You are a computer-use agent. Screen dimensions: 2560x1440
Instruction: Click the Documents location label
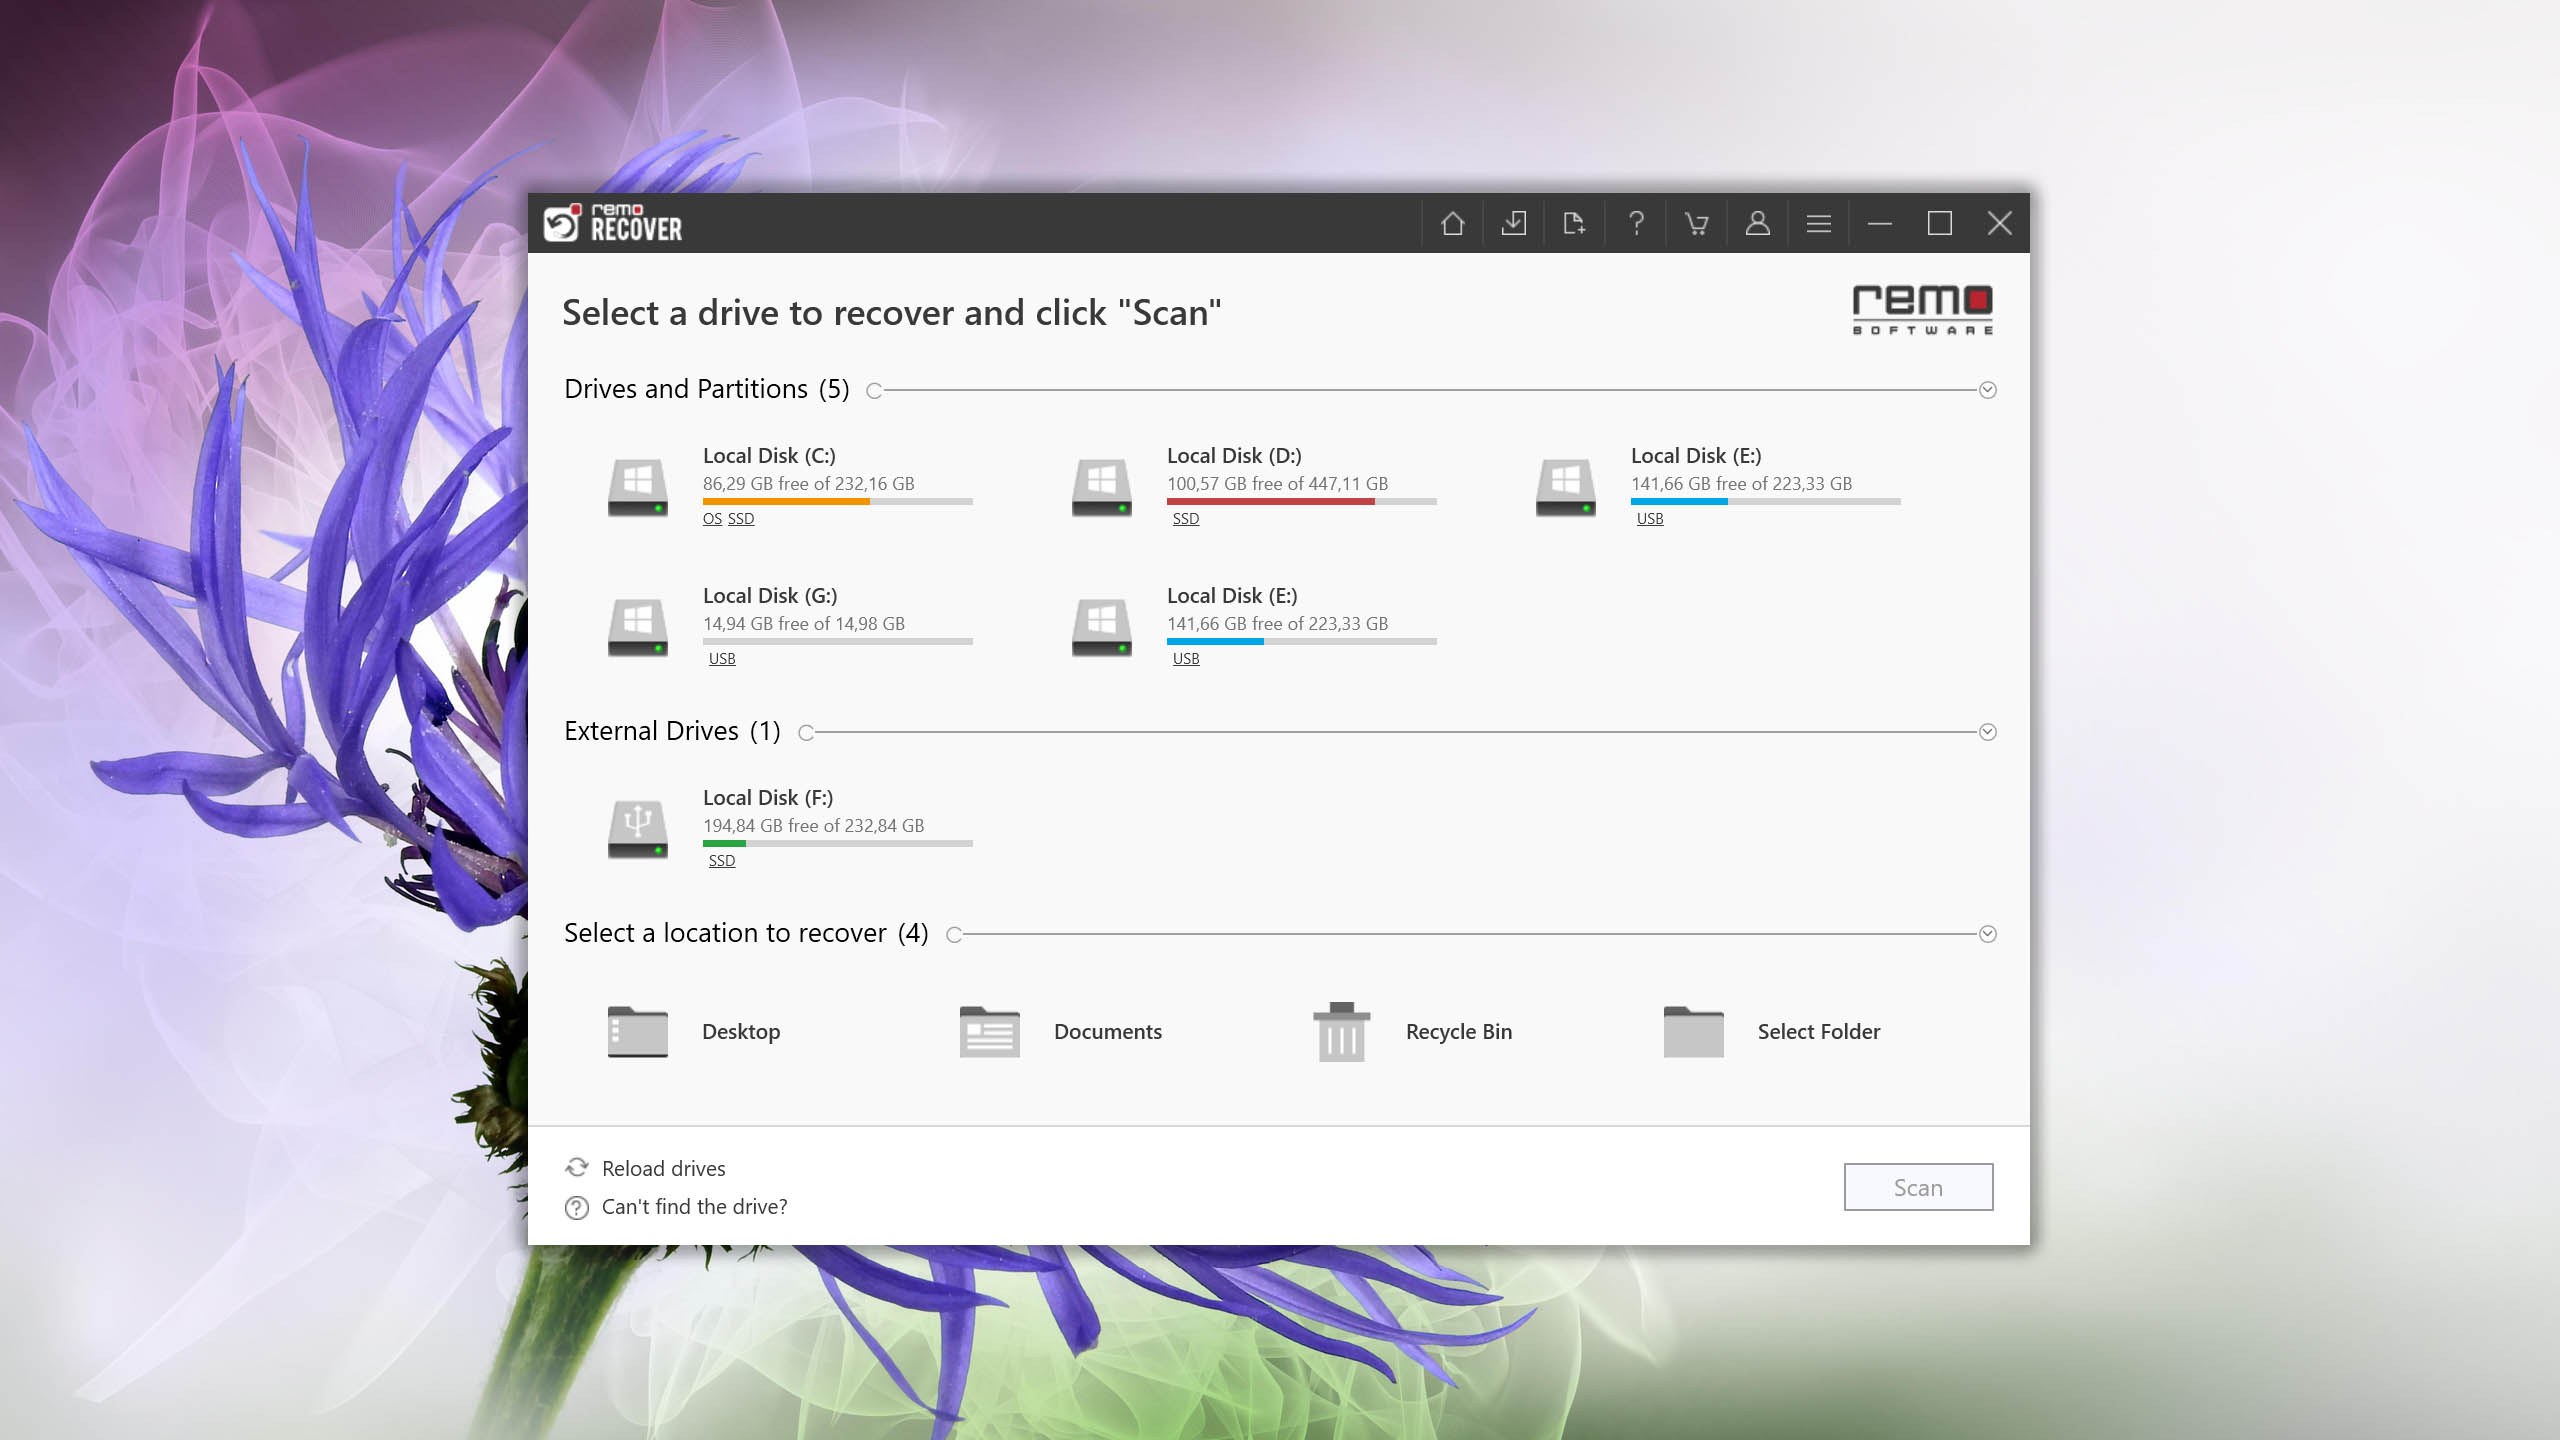click(1108, 1031)
